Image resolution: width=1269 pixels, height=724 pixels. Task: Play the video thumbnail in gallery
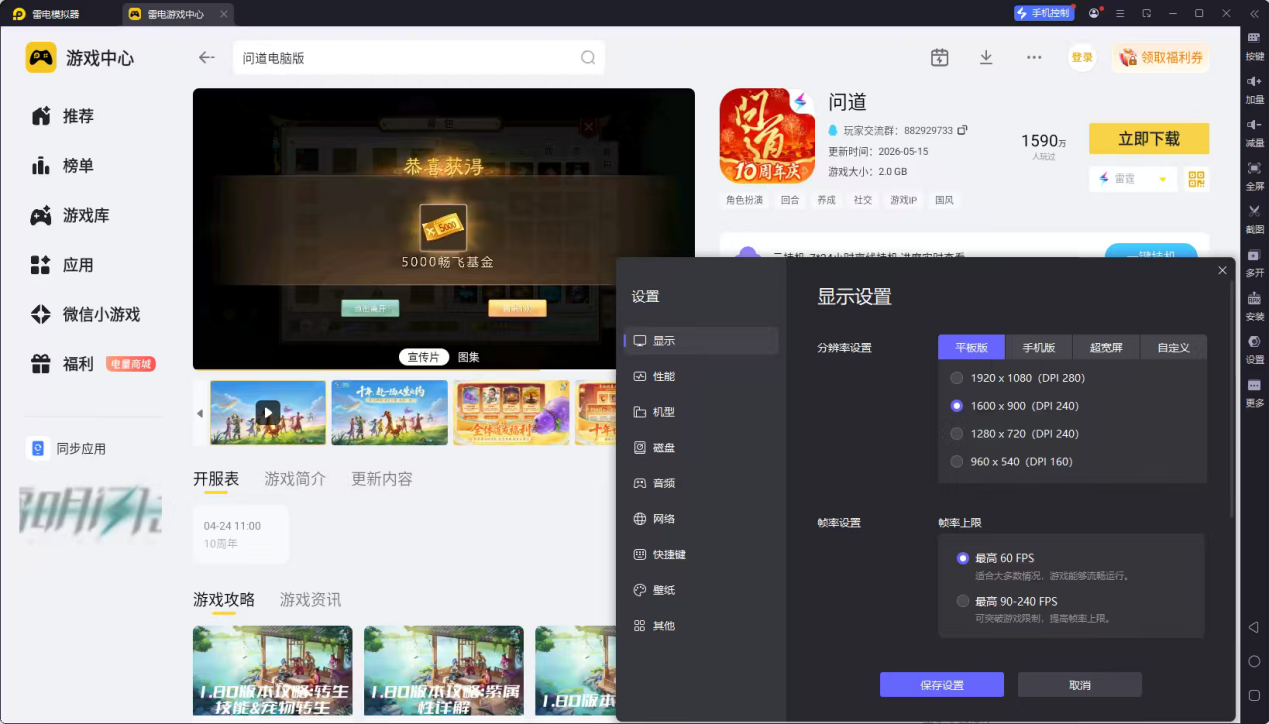click(x=268, y=412)
